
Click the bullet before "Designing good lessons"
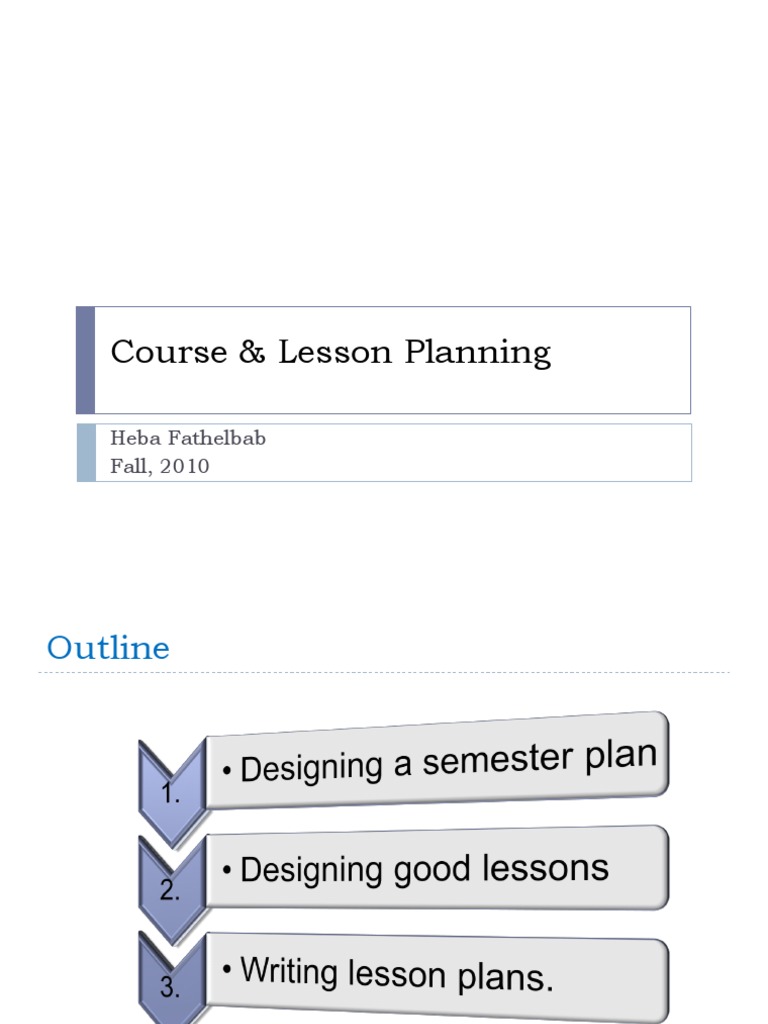point(228,872)
